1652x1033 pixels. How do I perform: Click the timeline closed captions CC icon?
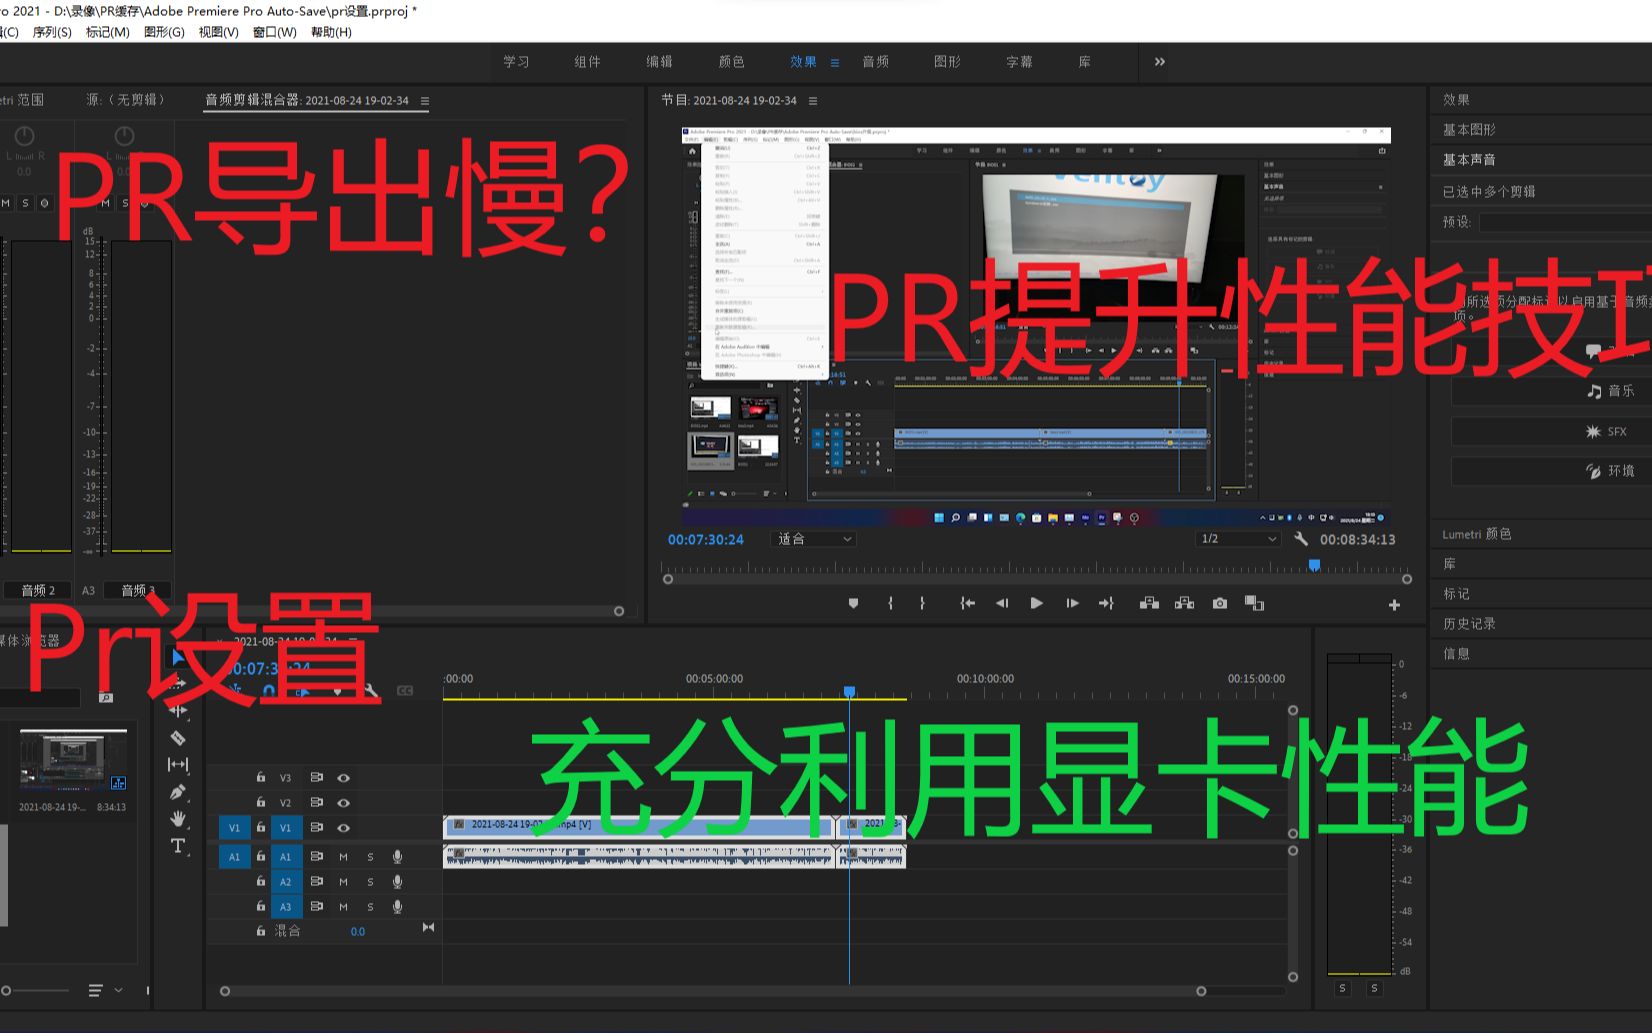point(405,690)
